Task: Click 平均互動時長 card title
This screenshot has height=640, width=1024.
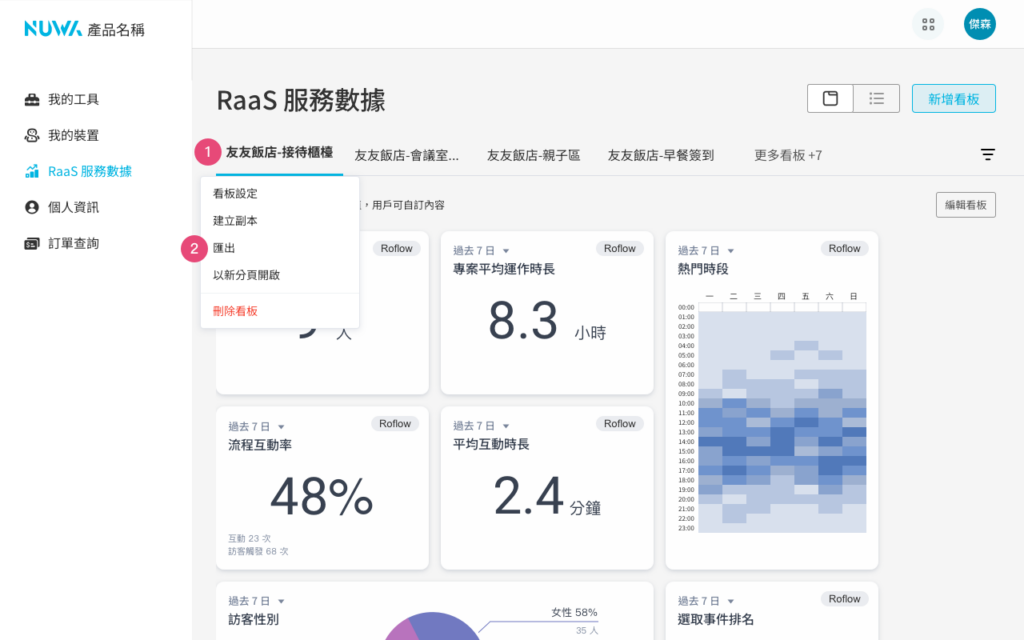Action: pos(491,445)
